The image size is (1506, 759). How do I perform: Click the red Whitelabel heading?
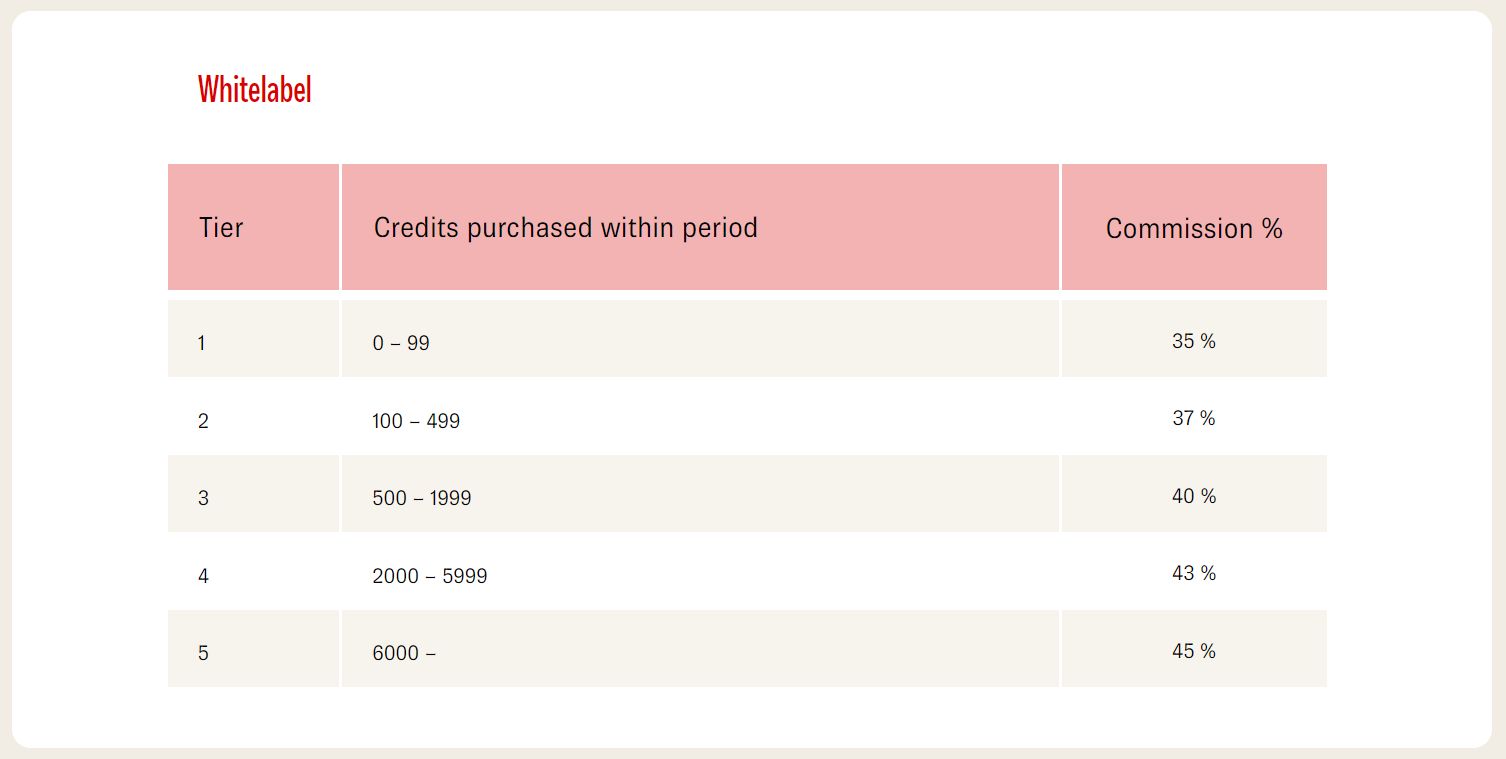tap(254, 90)
